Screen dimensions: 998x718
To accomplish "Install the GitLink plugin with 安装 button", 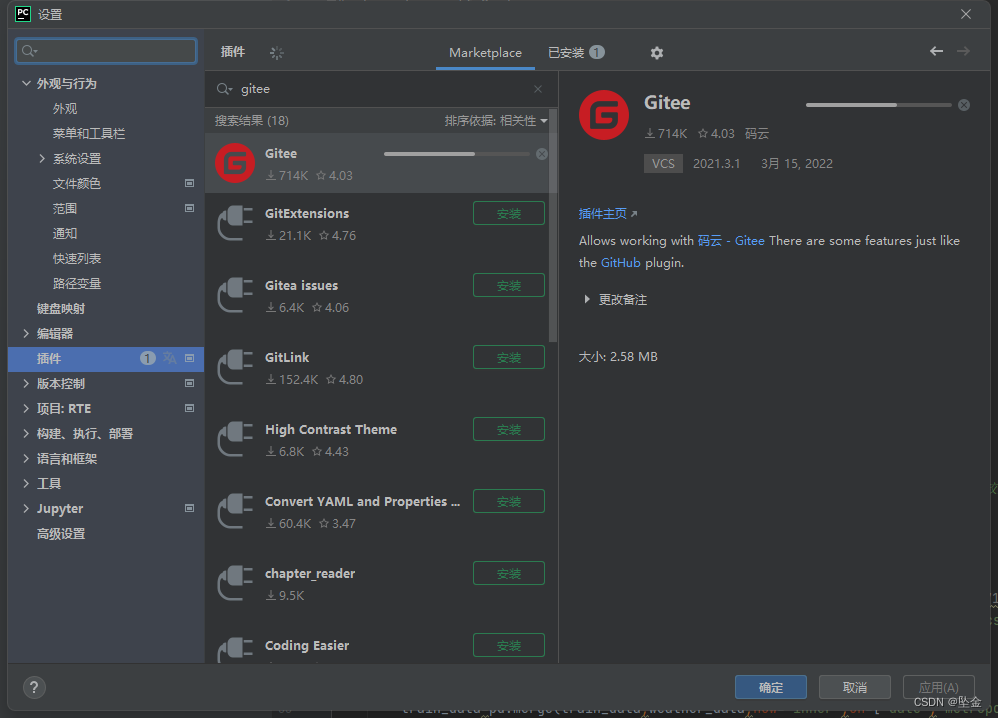I will tap(508, 357).
